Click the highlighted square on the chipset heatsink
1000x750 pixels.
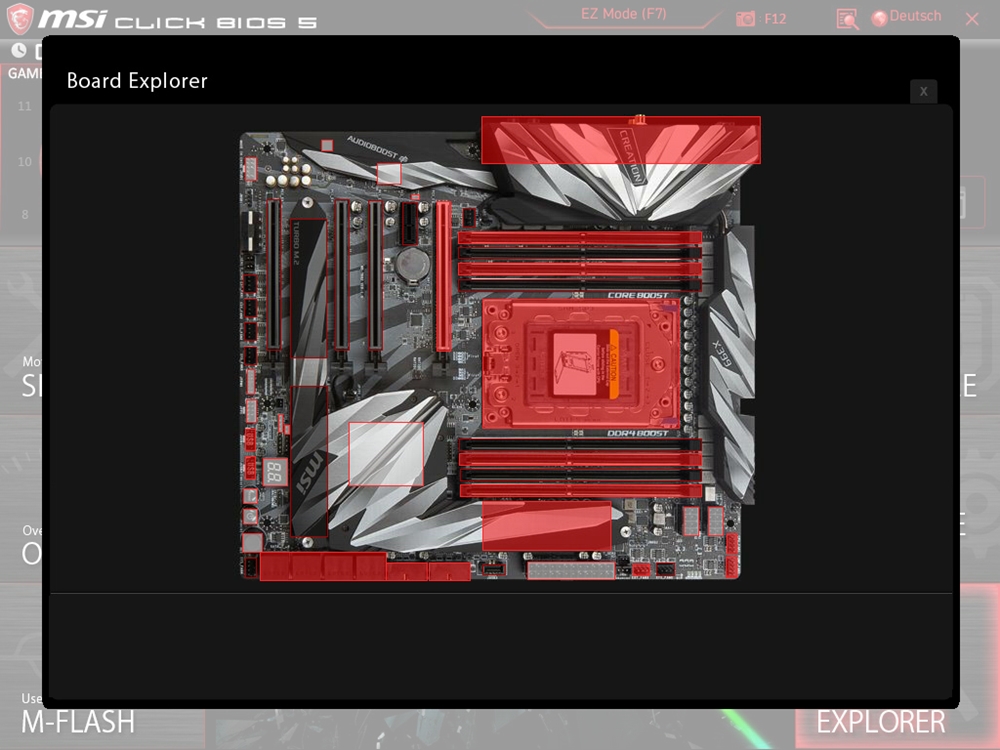385,454
